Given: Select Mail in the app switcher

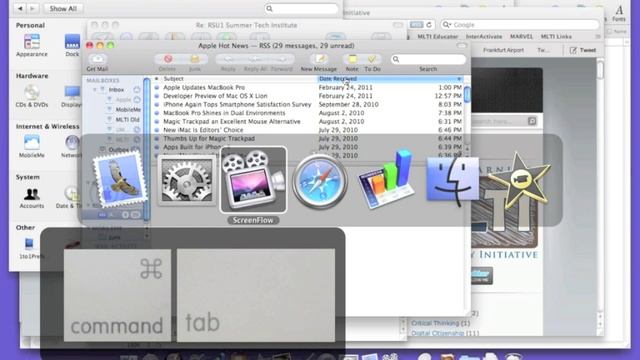Looking at the screenshot, I should coord(120,180).
